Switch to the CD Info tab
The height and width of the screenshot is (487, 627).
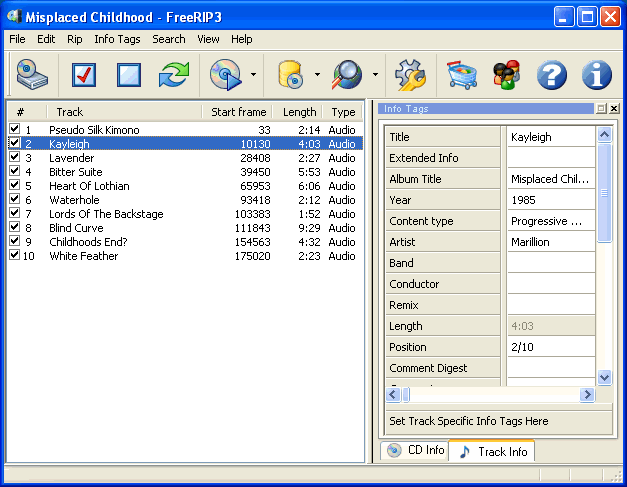(415, 451)
